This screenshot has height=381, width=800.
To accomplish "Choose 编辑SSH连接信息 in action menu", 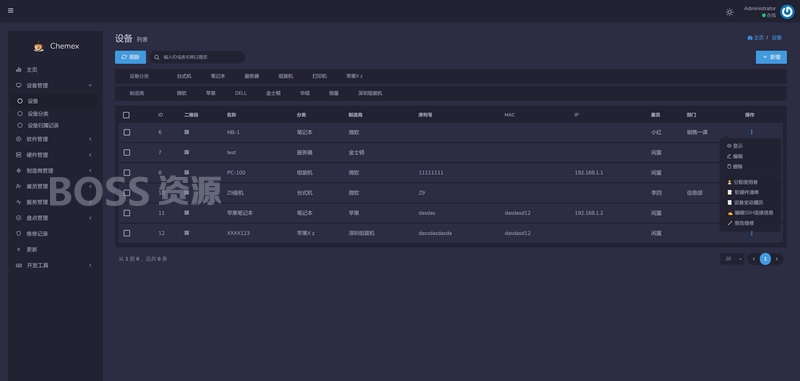I will pyautogui.click(x=750, y=213).
